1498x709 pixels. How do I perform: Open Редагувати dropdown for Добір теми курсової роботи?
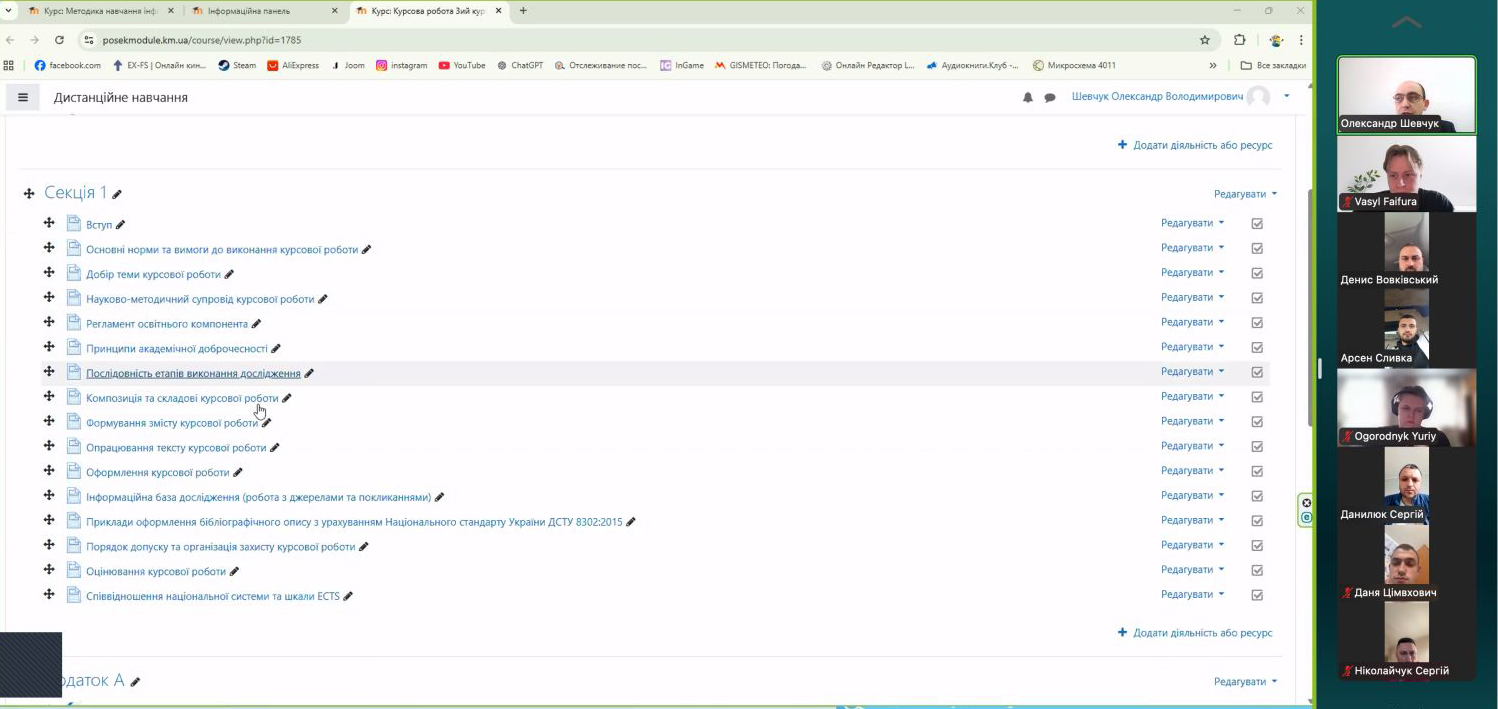tap(1192, 272)
